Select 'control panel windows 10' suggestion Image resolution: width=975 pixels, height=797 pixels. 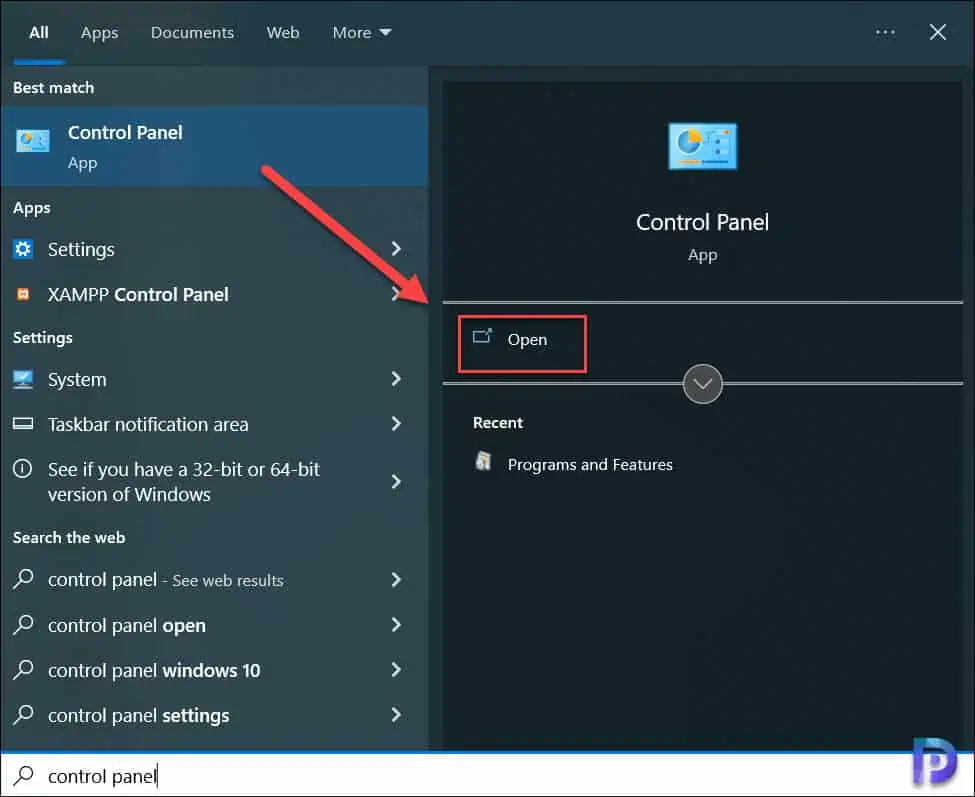214,670
